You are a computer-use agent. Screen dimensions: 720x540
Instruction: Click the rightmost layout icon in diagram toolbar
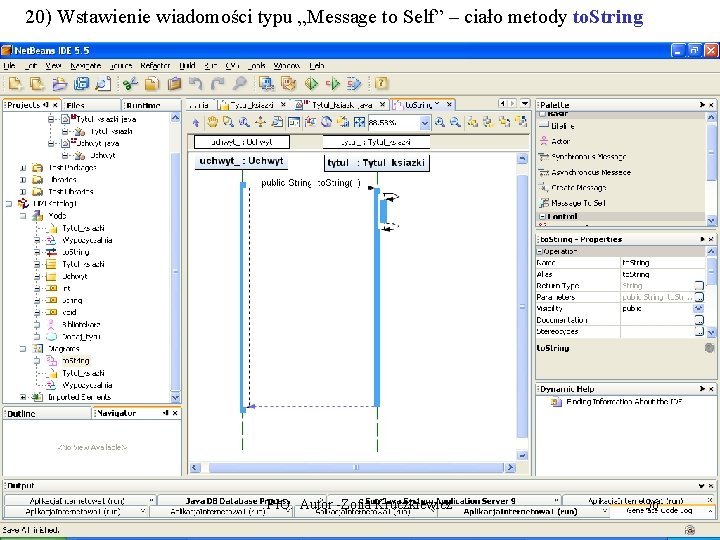point(521,122)
